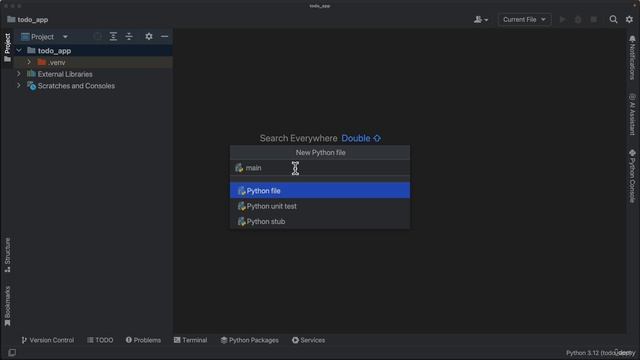640x360 pixels.
Task: Open IDE settings gear in top-right
Action: (x=629, y=19)
